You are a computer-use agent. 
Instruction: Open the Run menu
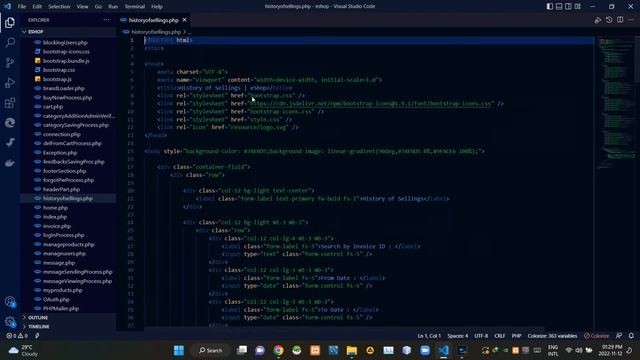113,7
